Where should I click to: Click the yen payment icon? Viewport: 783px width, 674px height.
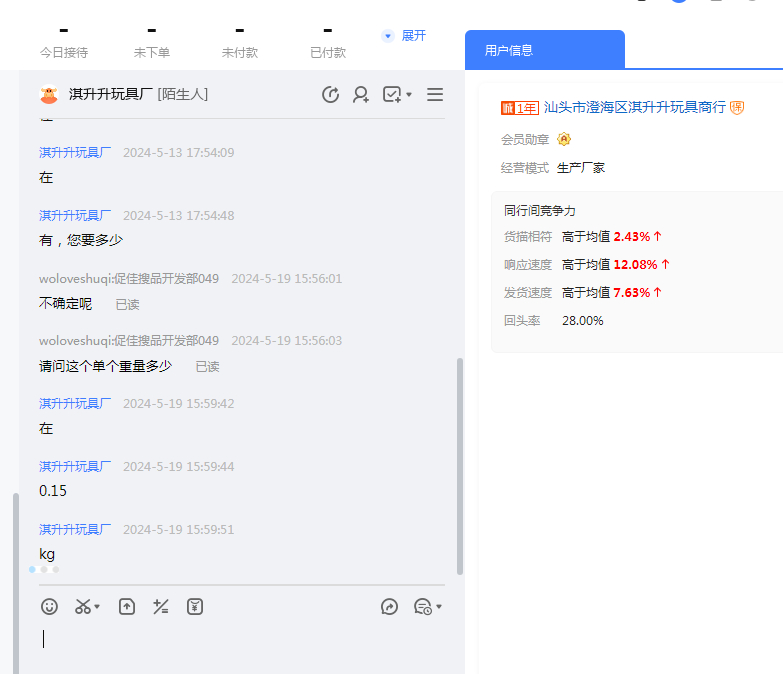pyautogui.click(x=195, y=606)
